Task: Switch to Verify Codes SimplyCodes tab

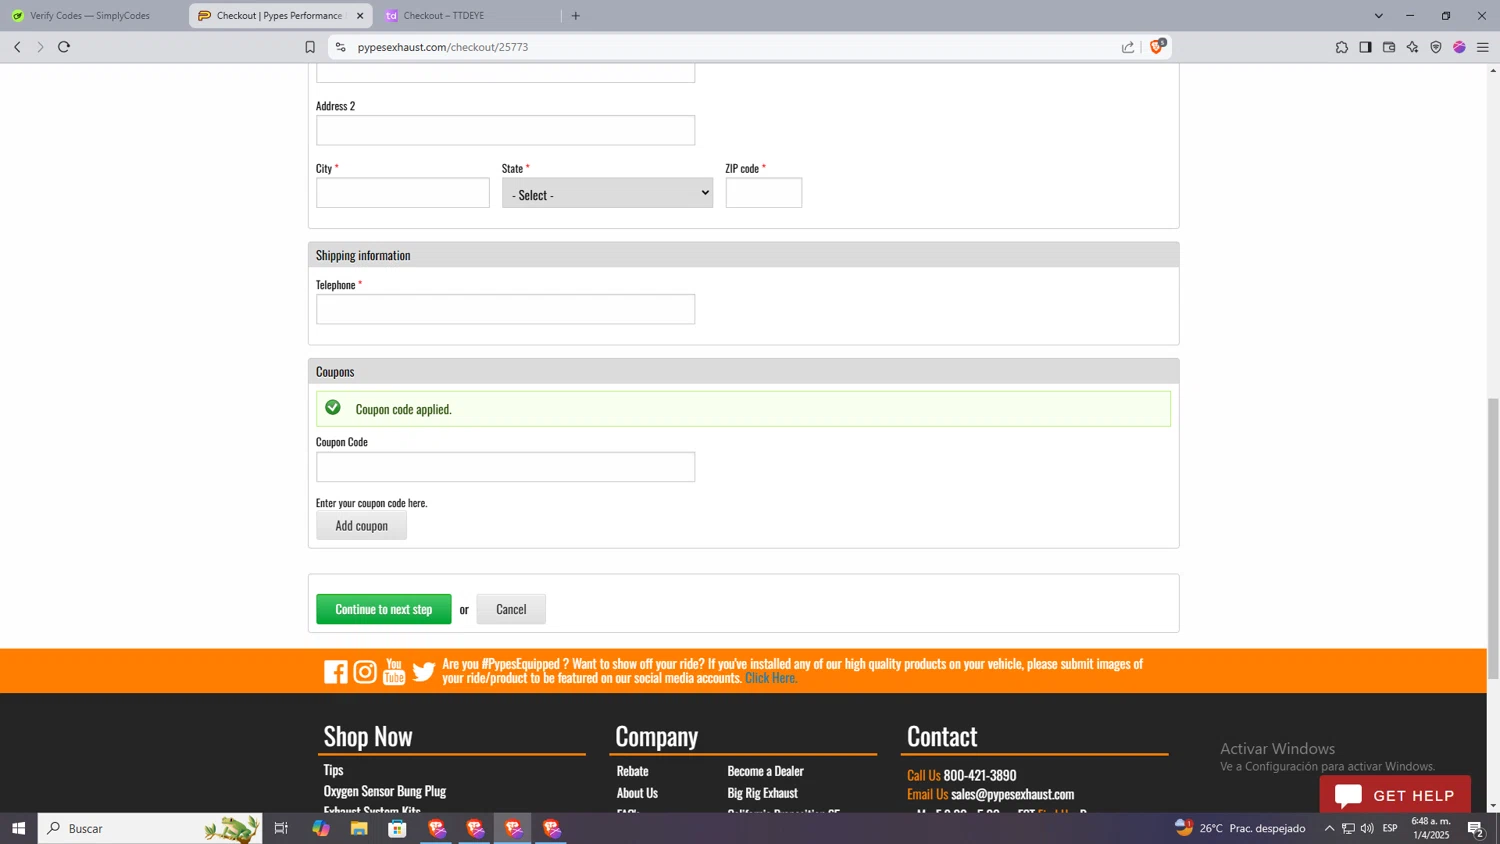Action: tap(90, 16)
